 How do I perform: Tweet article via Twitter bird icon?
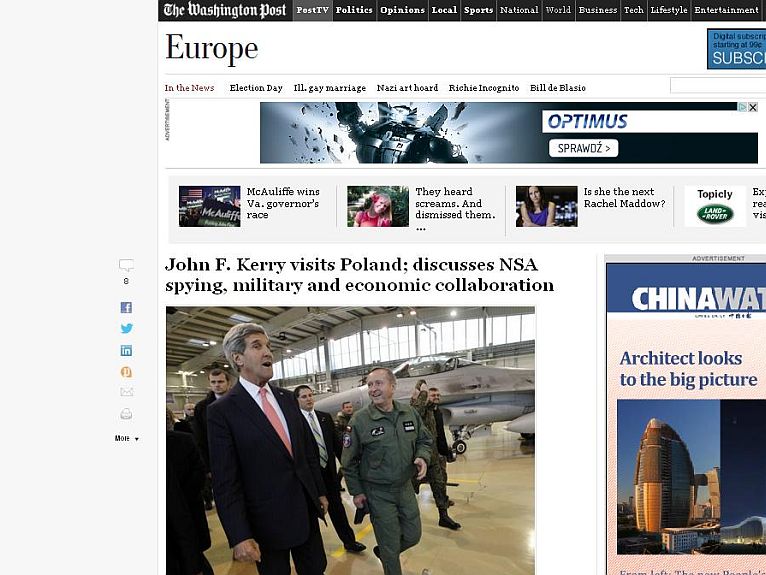(x=127, y=328)
